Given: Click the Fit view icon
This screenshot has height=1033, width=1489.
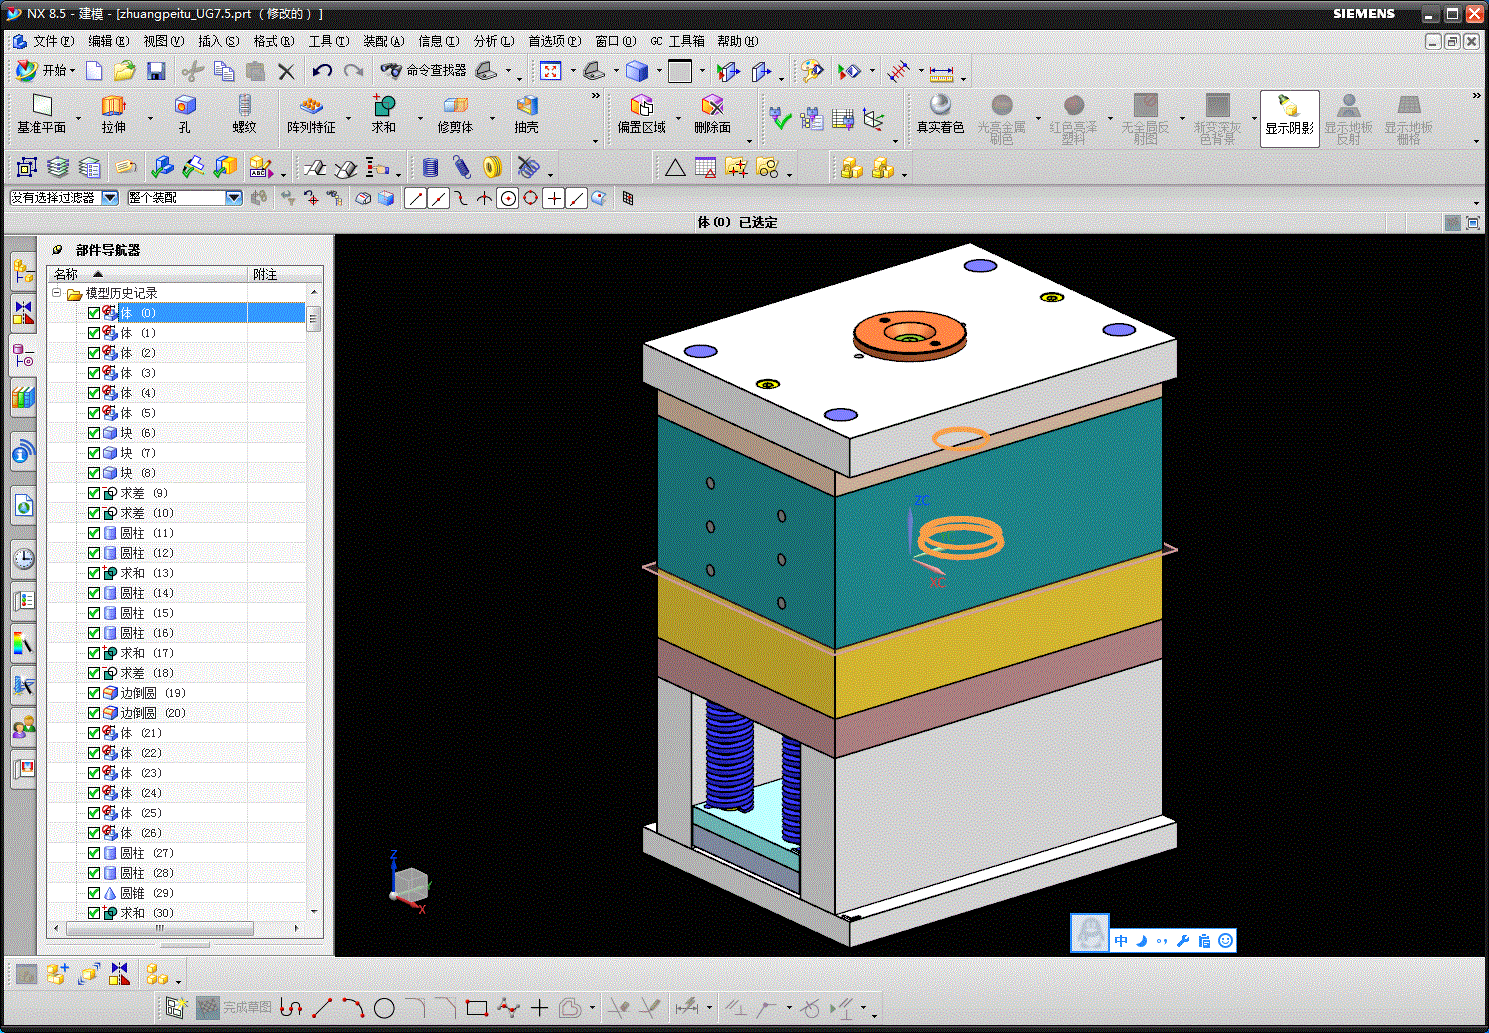Looking at the screenshot, I should tap(551, 71).
